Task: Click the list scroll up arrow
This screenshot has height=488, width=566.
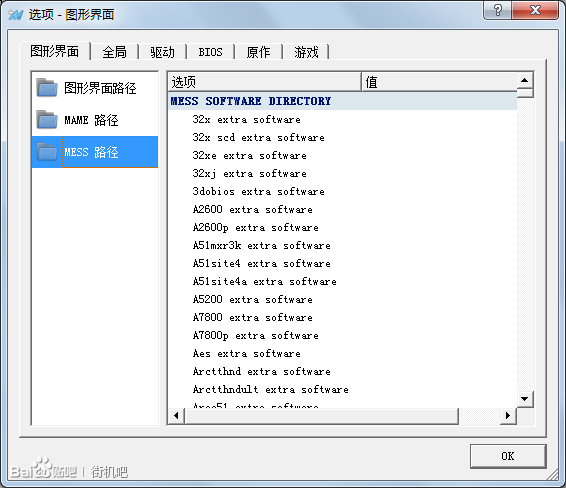Action: [x=525, y=80]
